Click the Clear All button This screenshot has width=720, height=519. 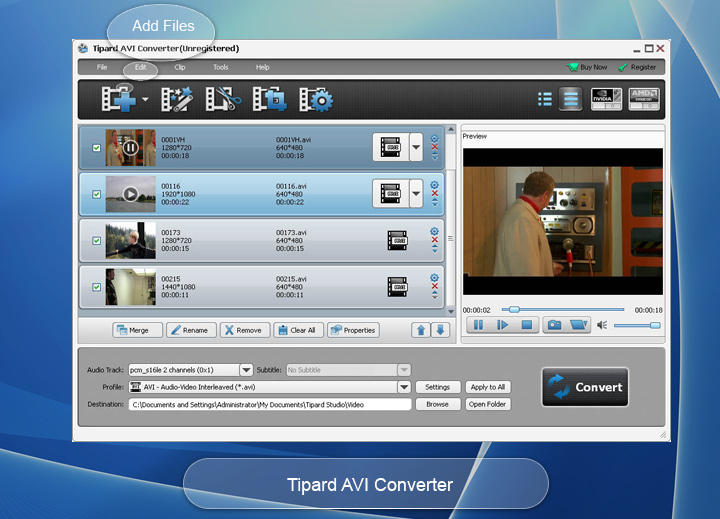point(298,330)
